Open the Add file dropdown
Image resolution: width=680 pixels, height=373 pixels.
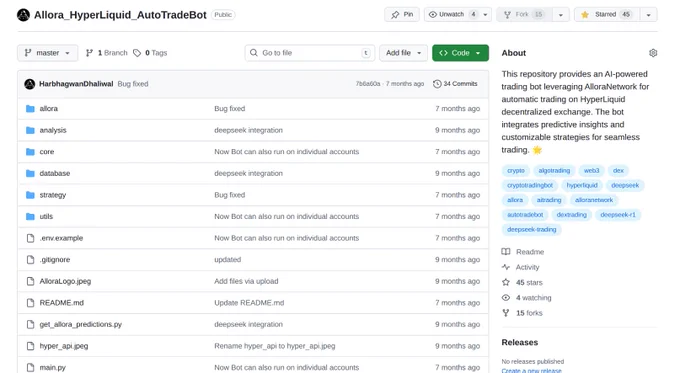tap(403, 53)
